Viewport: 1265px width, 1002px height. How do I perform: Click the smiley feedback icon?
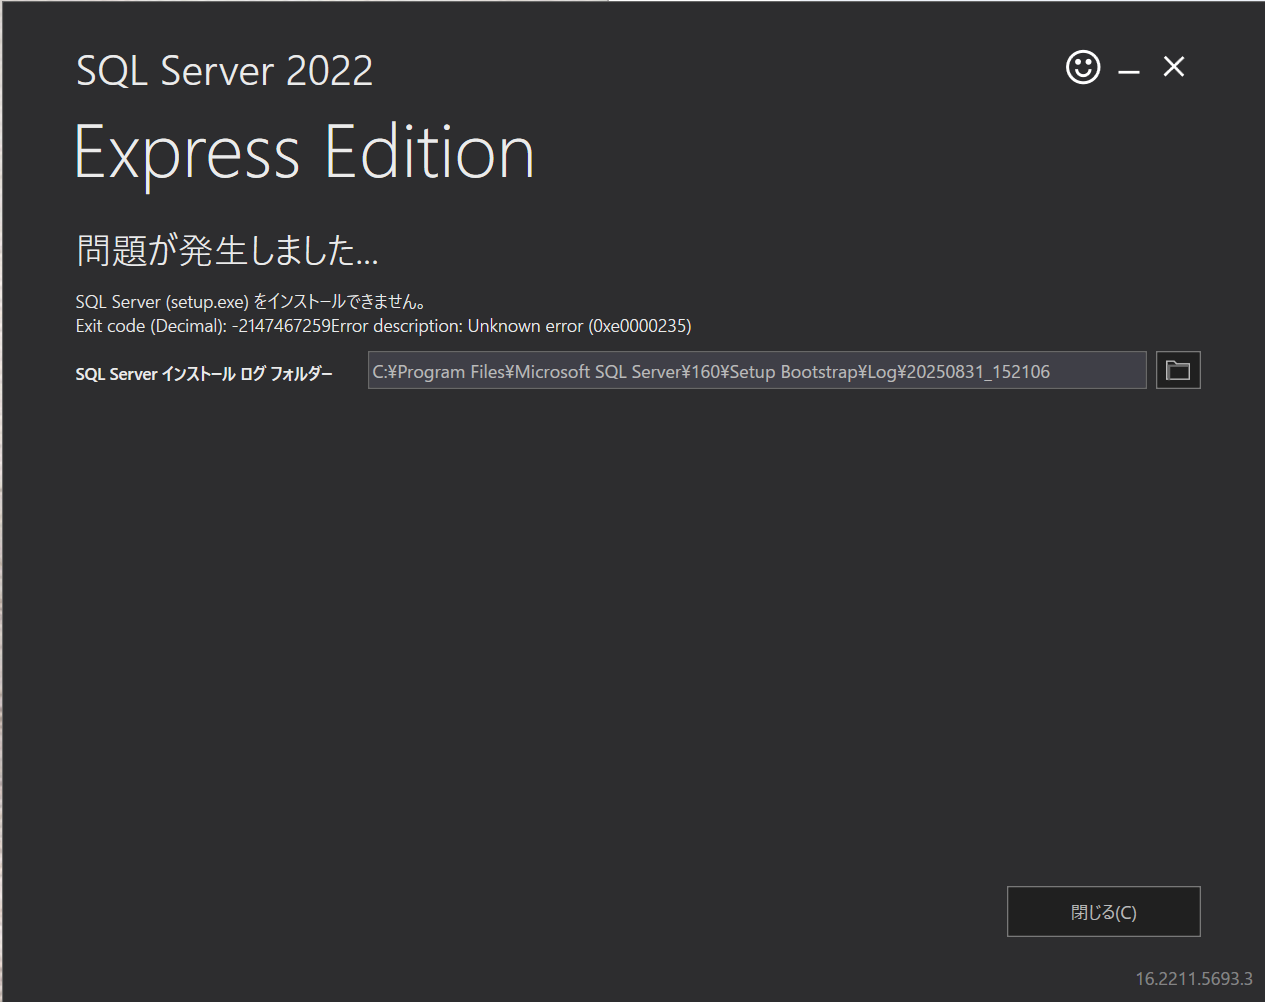tap(1083, 67)
